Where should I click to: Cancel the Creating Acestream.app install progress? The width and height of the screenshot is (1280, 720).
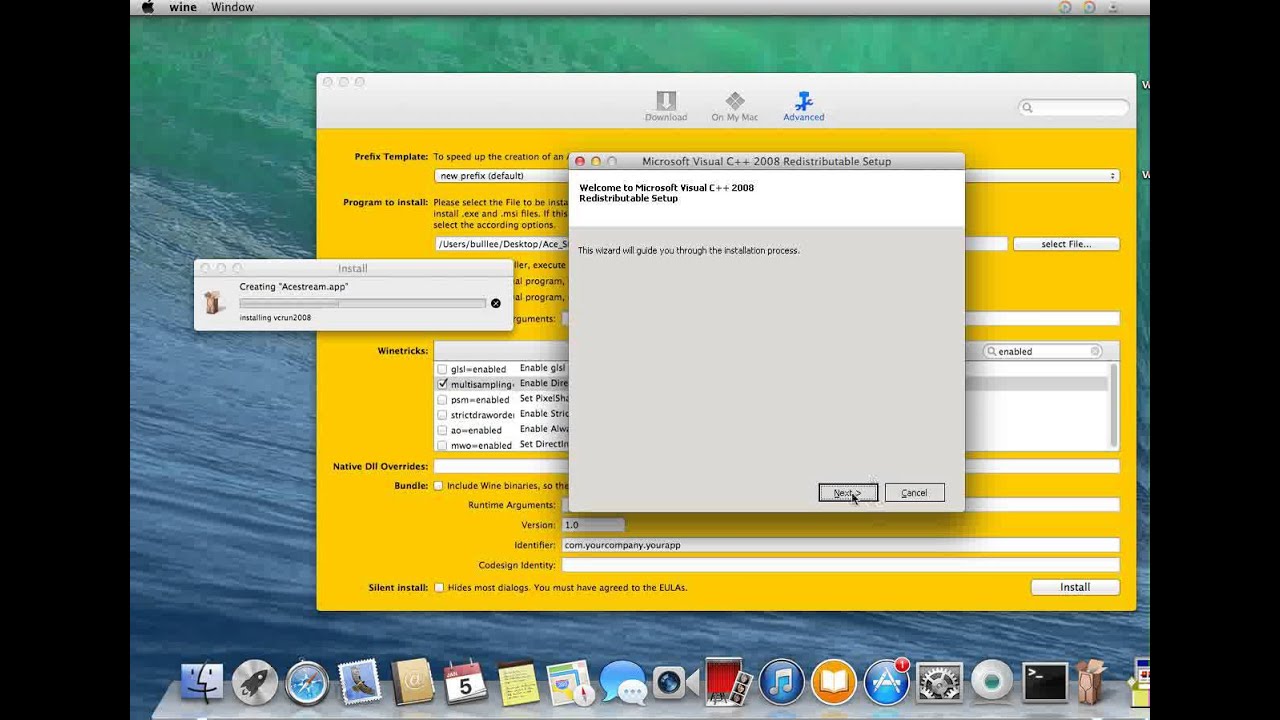495,303
